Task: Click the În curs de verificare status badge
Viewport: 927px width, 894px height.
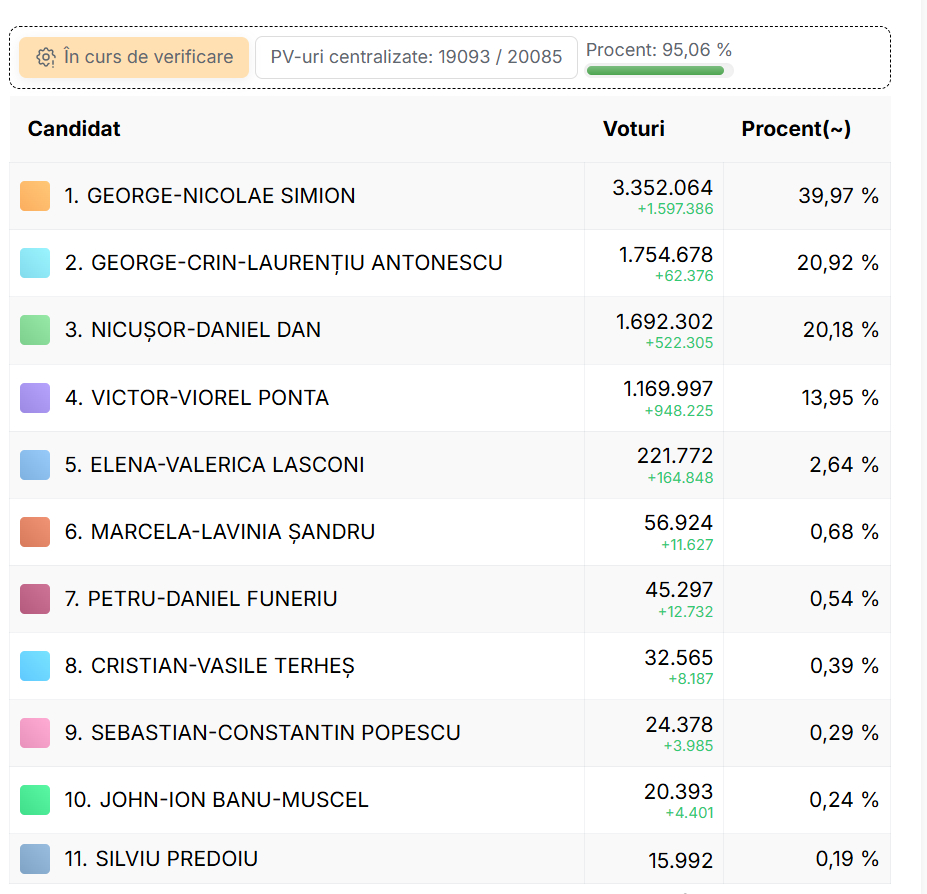Action: 134,57
